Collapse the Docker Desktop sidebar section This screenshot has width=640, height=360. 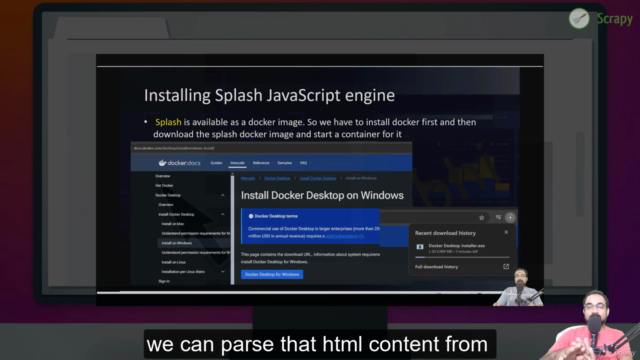click(x=223, y=195)
